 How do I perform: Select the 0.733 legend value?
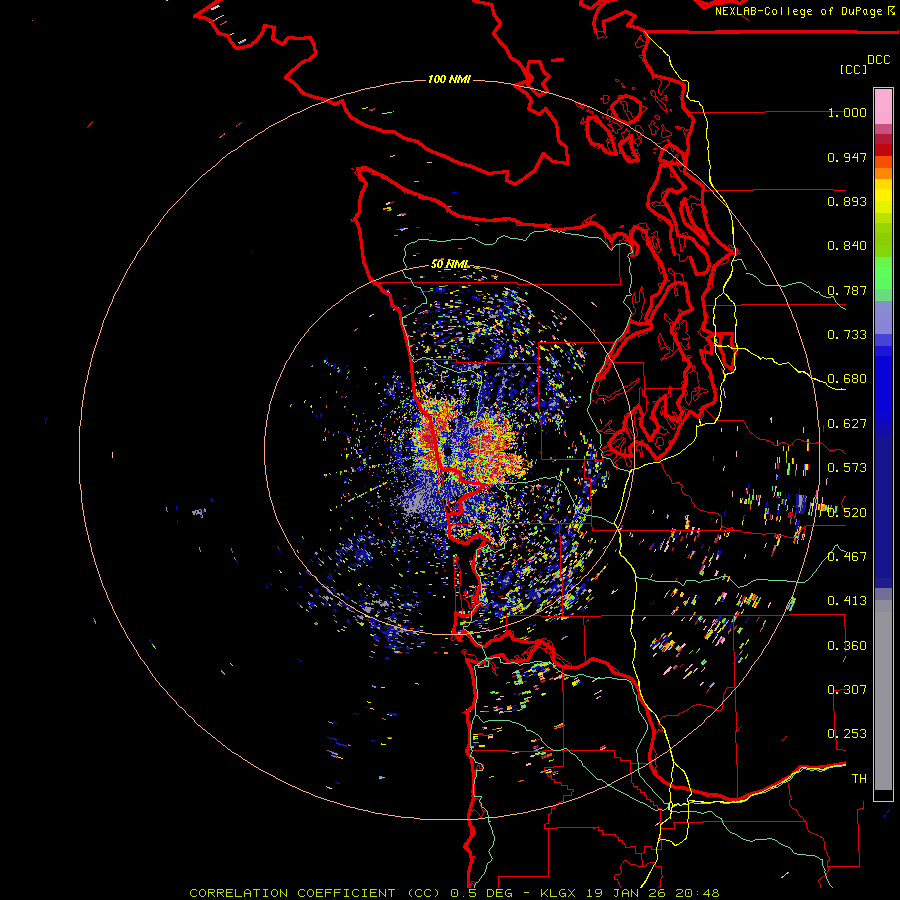point(847,335)
